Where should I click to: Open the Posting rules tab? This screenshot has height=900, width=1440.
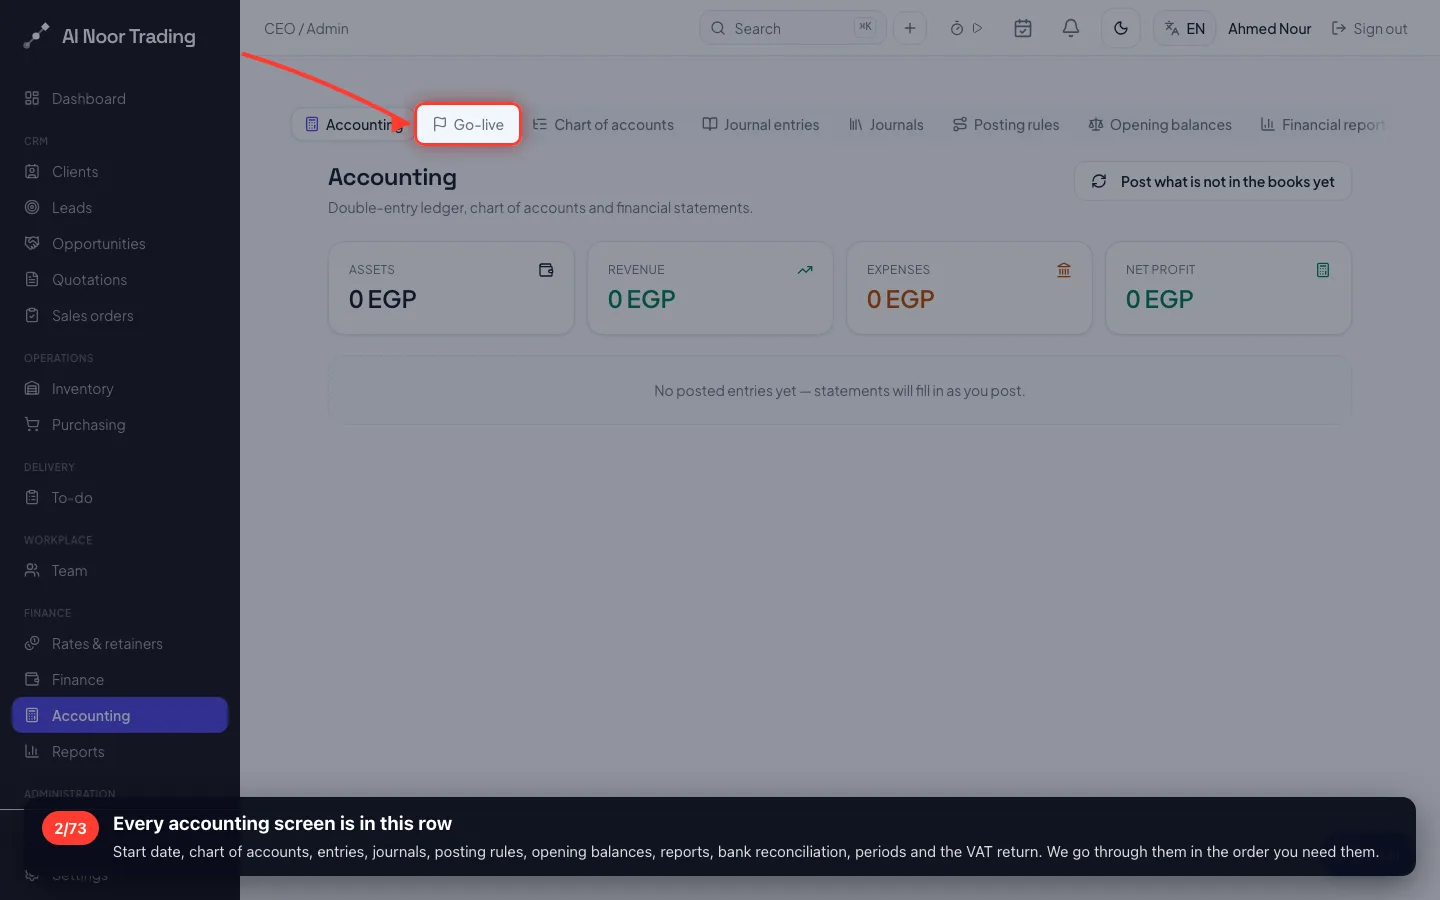coord(1006,124)
